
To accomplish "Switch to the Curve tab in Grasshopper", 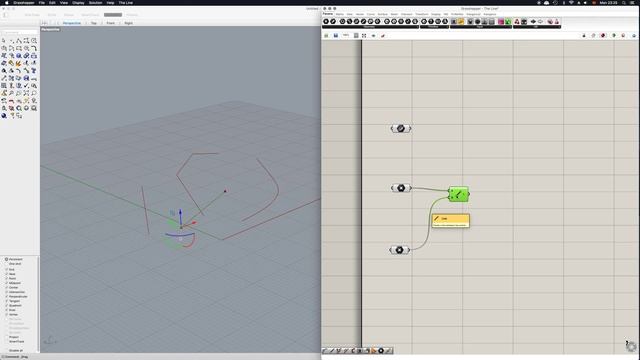I will 371,14.
